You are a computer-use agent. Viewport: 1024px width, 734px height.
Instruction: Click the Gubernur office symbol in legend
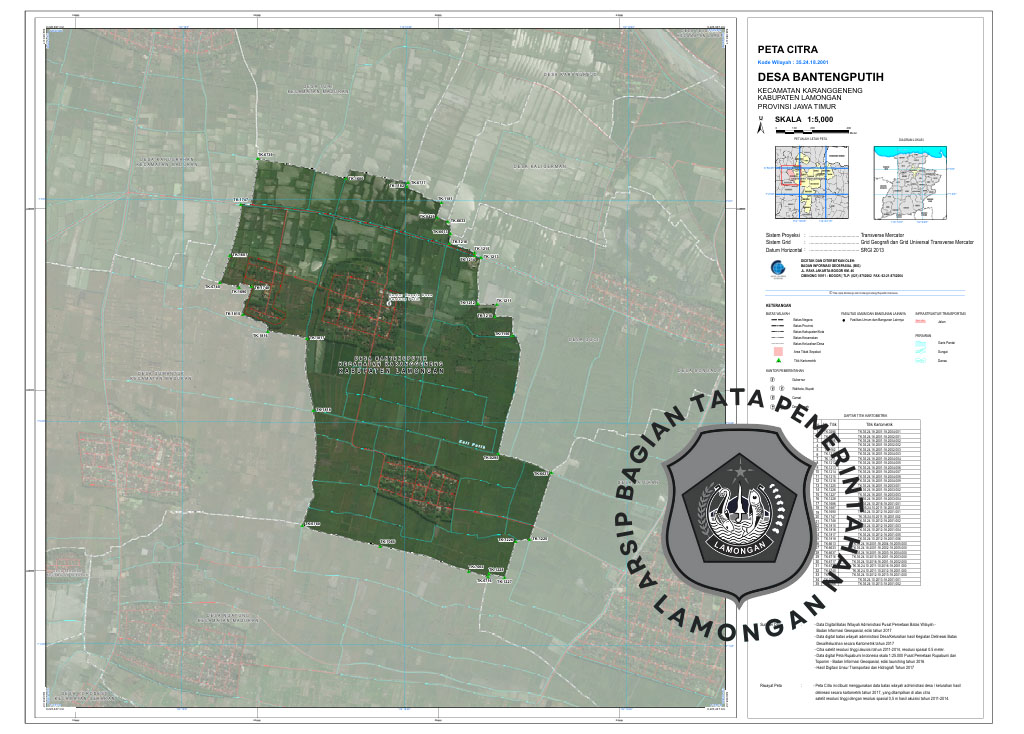coord(771,380)
